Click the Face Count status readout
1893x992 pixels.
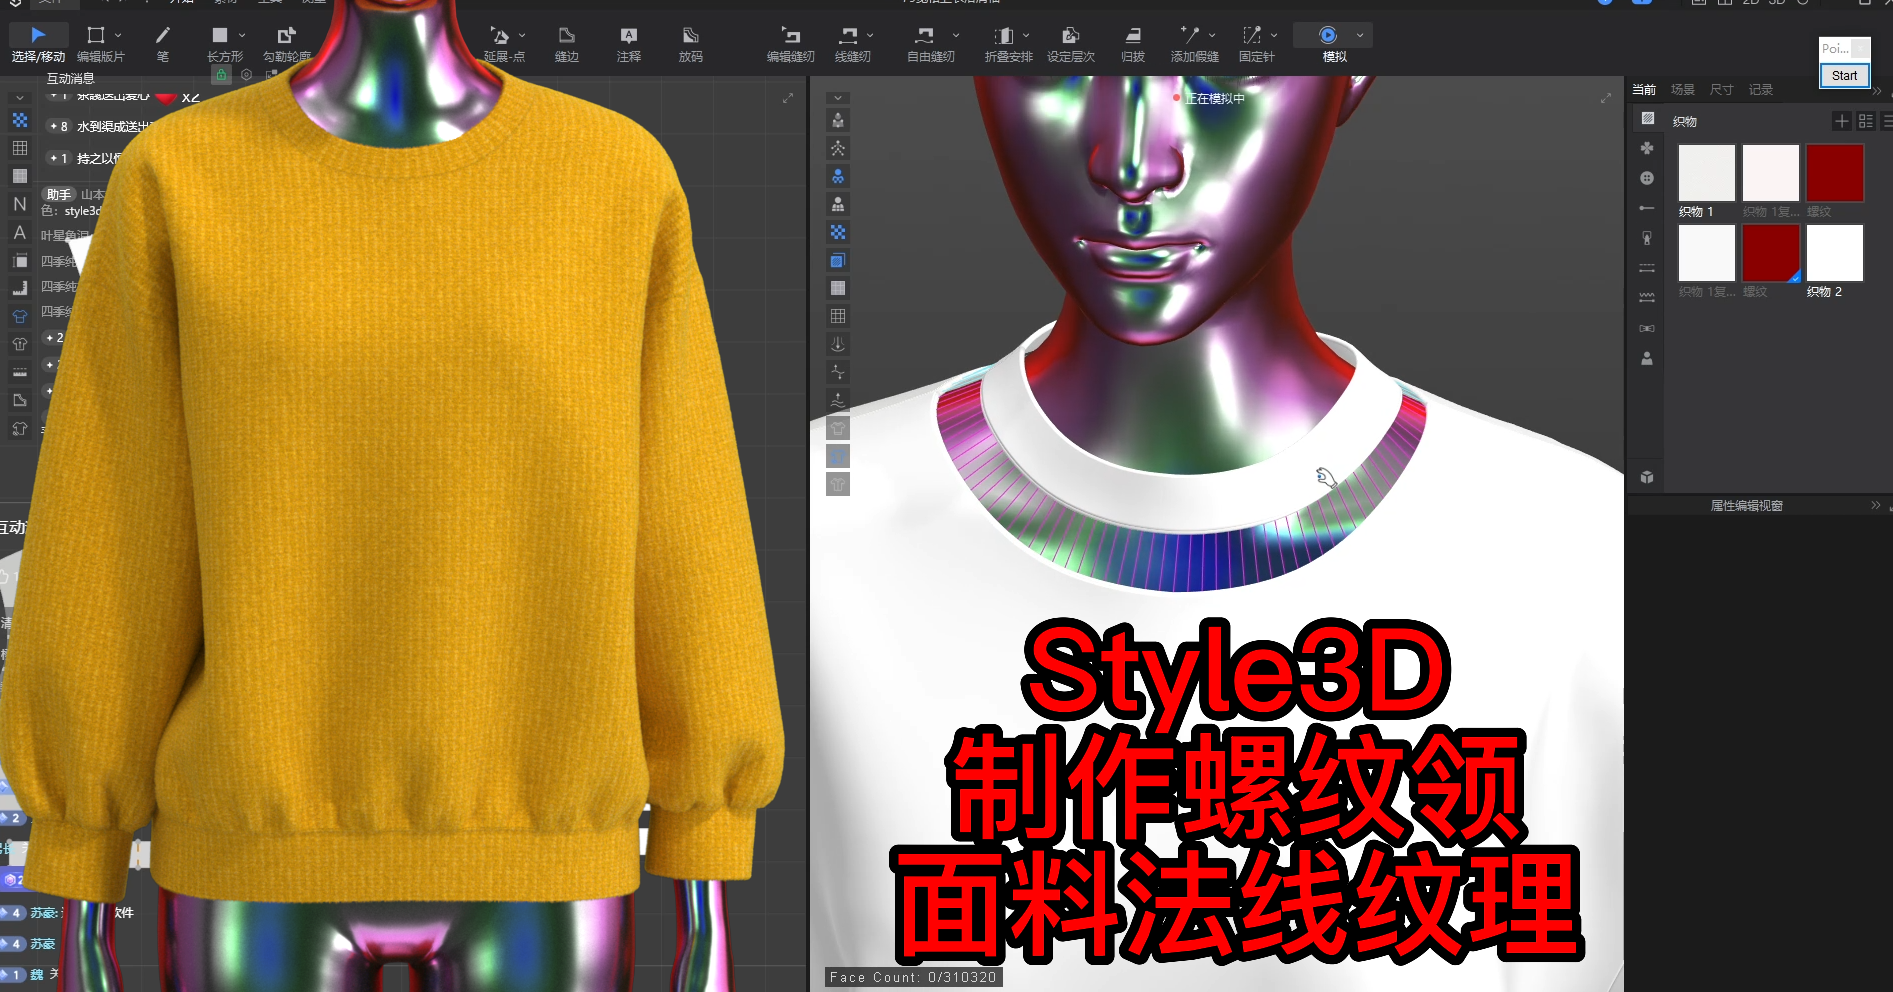pos(913,977)
